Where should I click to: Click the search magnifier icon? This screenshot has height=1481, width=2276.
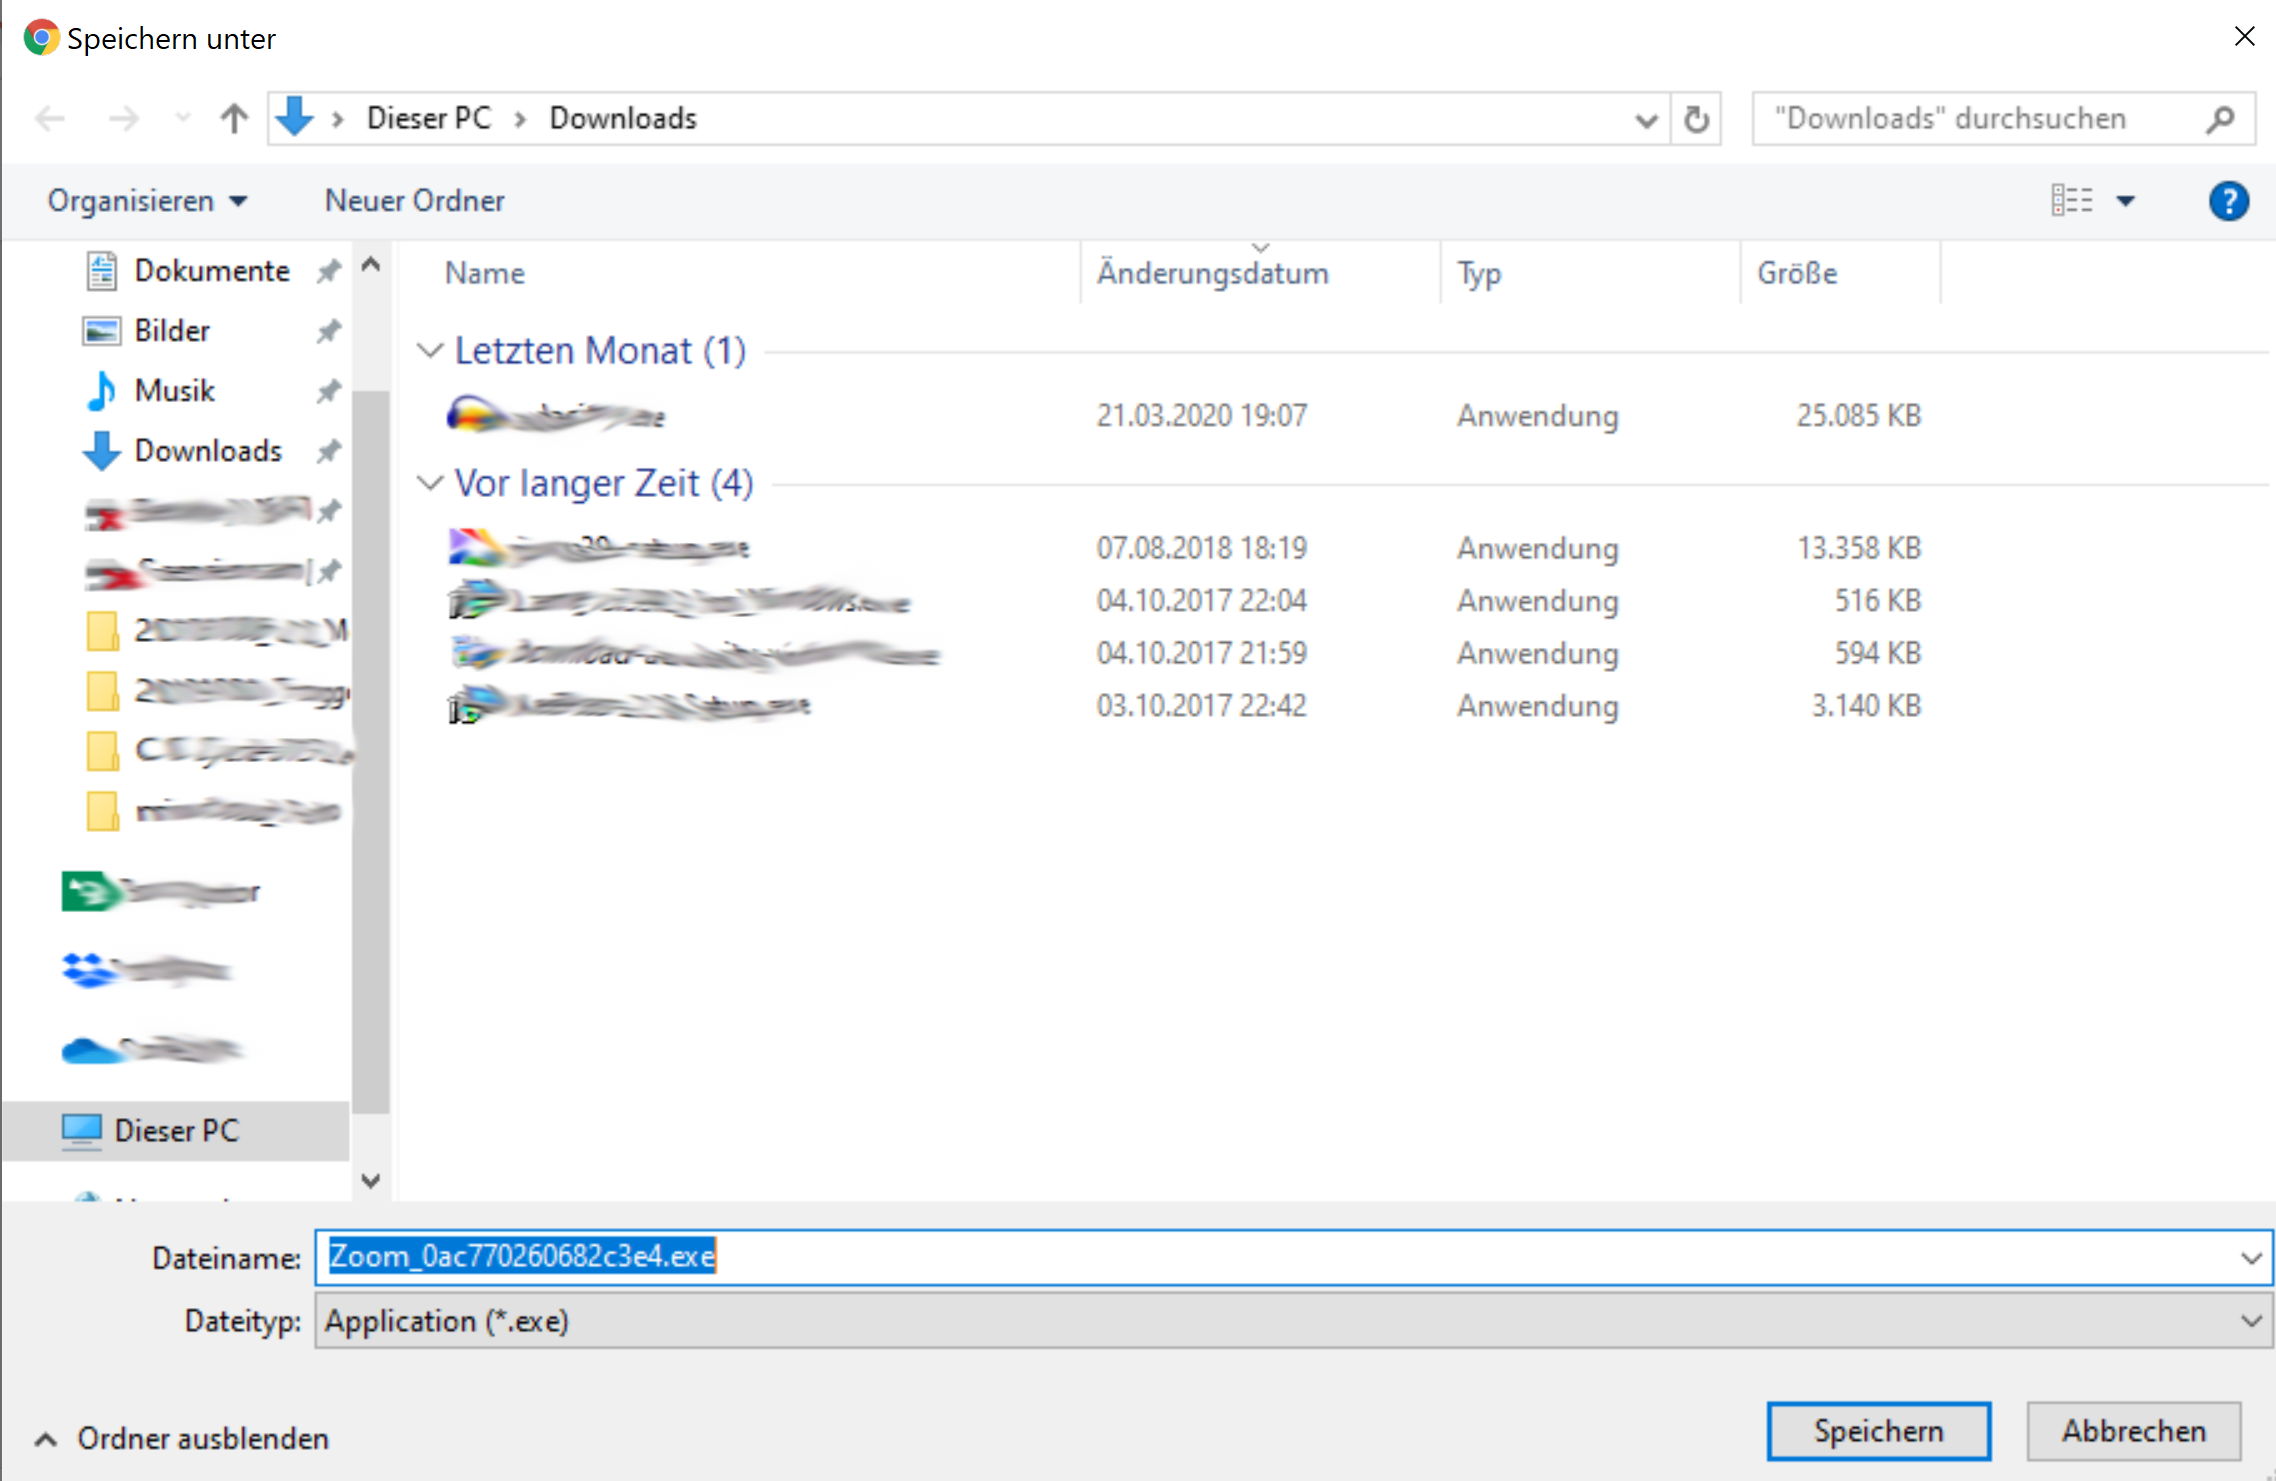click(x=2220, y=119)
